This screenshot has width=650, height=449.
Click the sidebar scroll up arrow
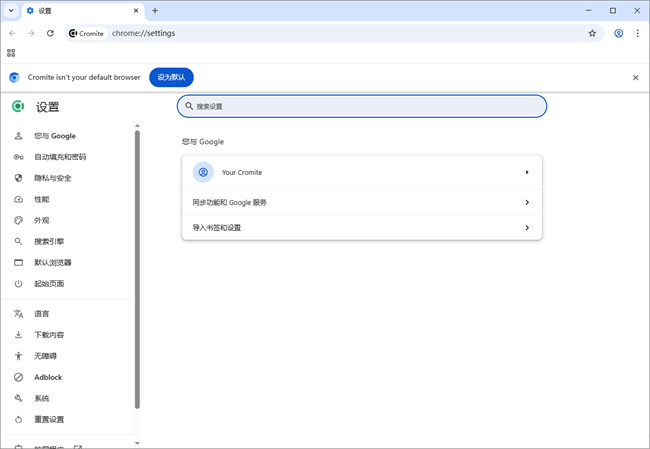pyautogui.click(x=137, y=126)
